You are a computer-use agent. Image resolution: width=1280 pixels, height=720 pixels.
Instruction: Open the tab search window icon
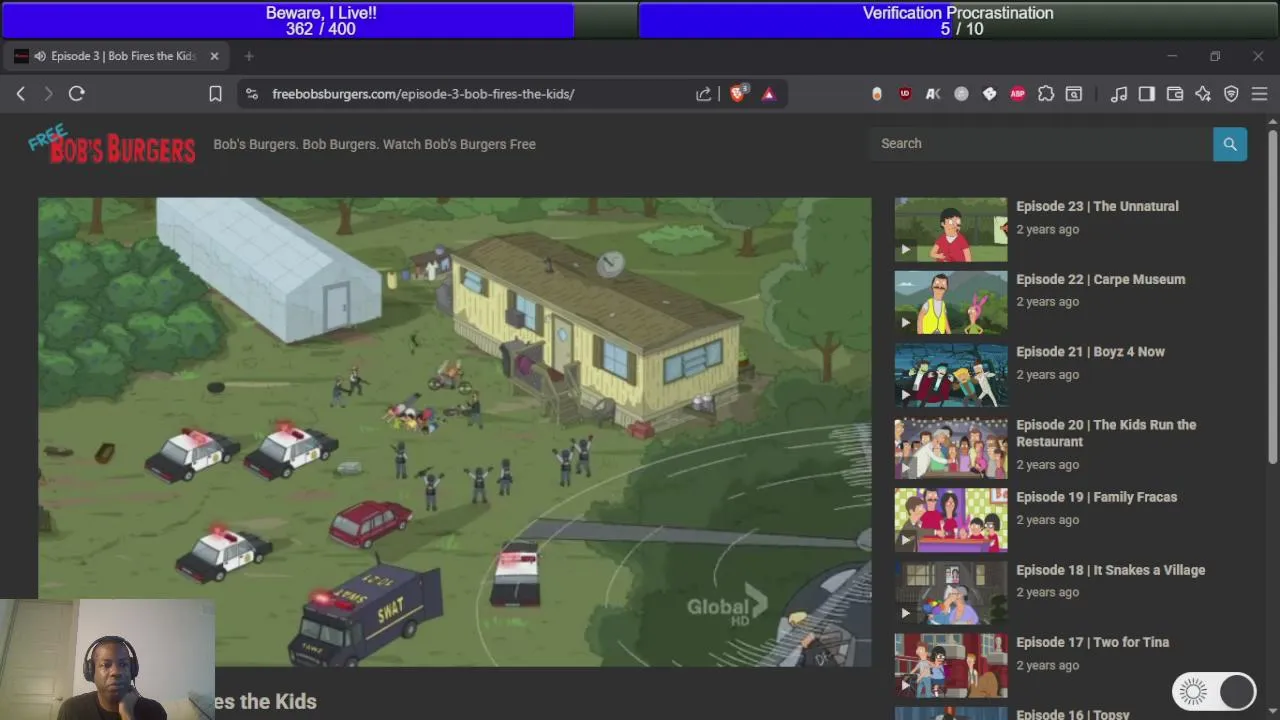(1073, 93)
